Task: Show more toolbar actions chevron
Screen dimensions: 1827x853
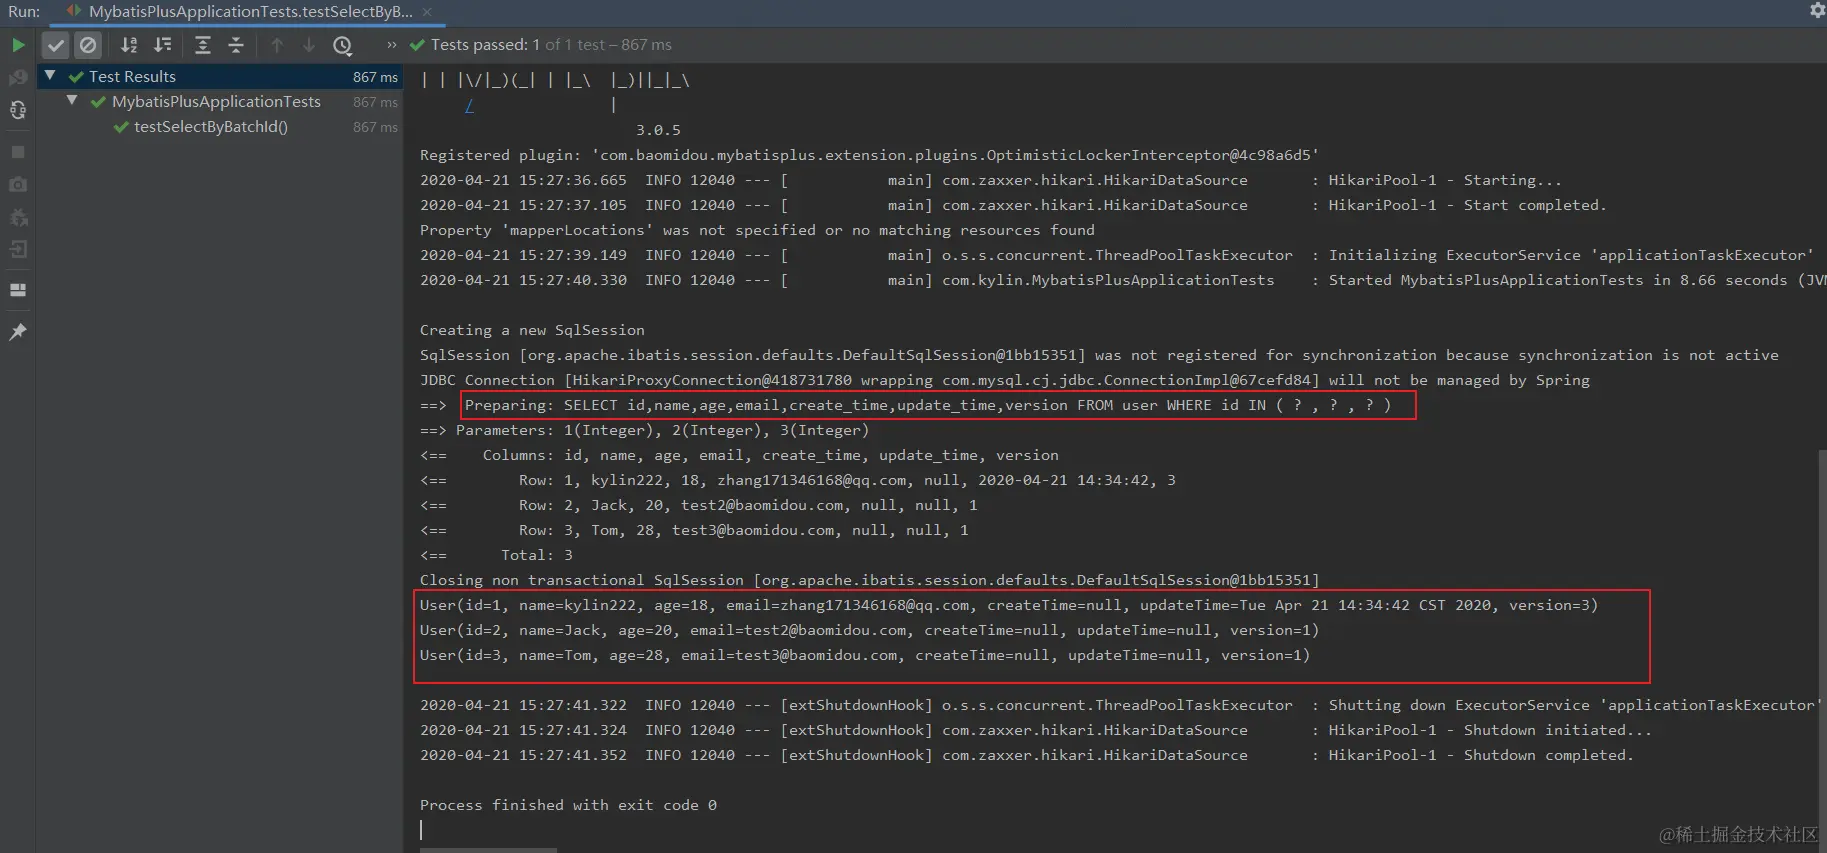Action: coord(392,45)
